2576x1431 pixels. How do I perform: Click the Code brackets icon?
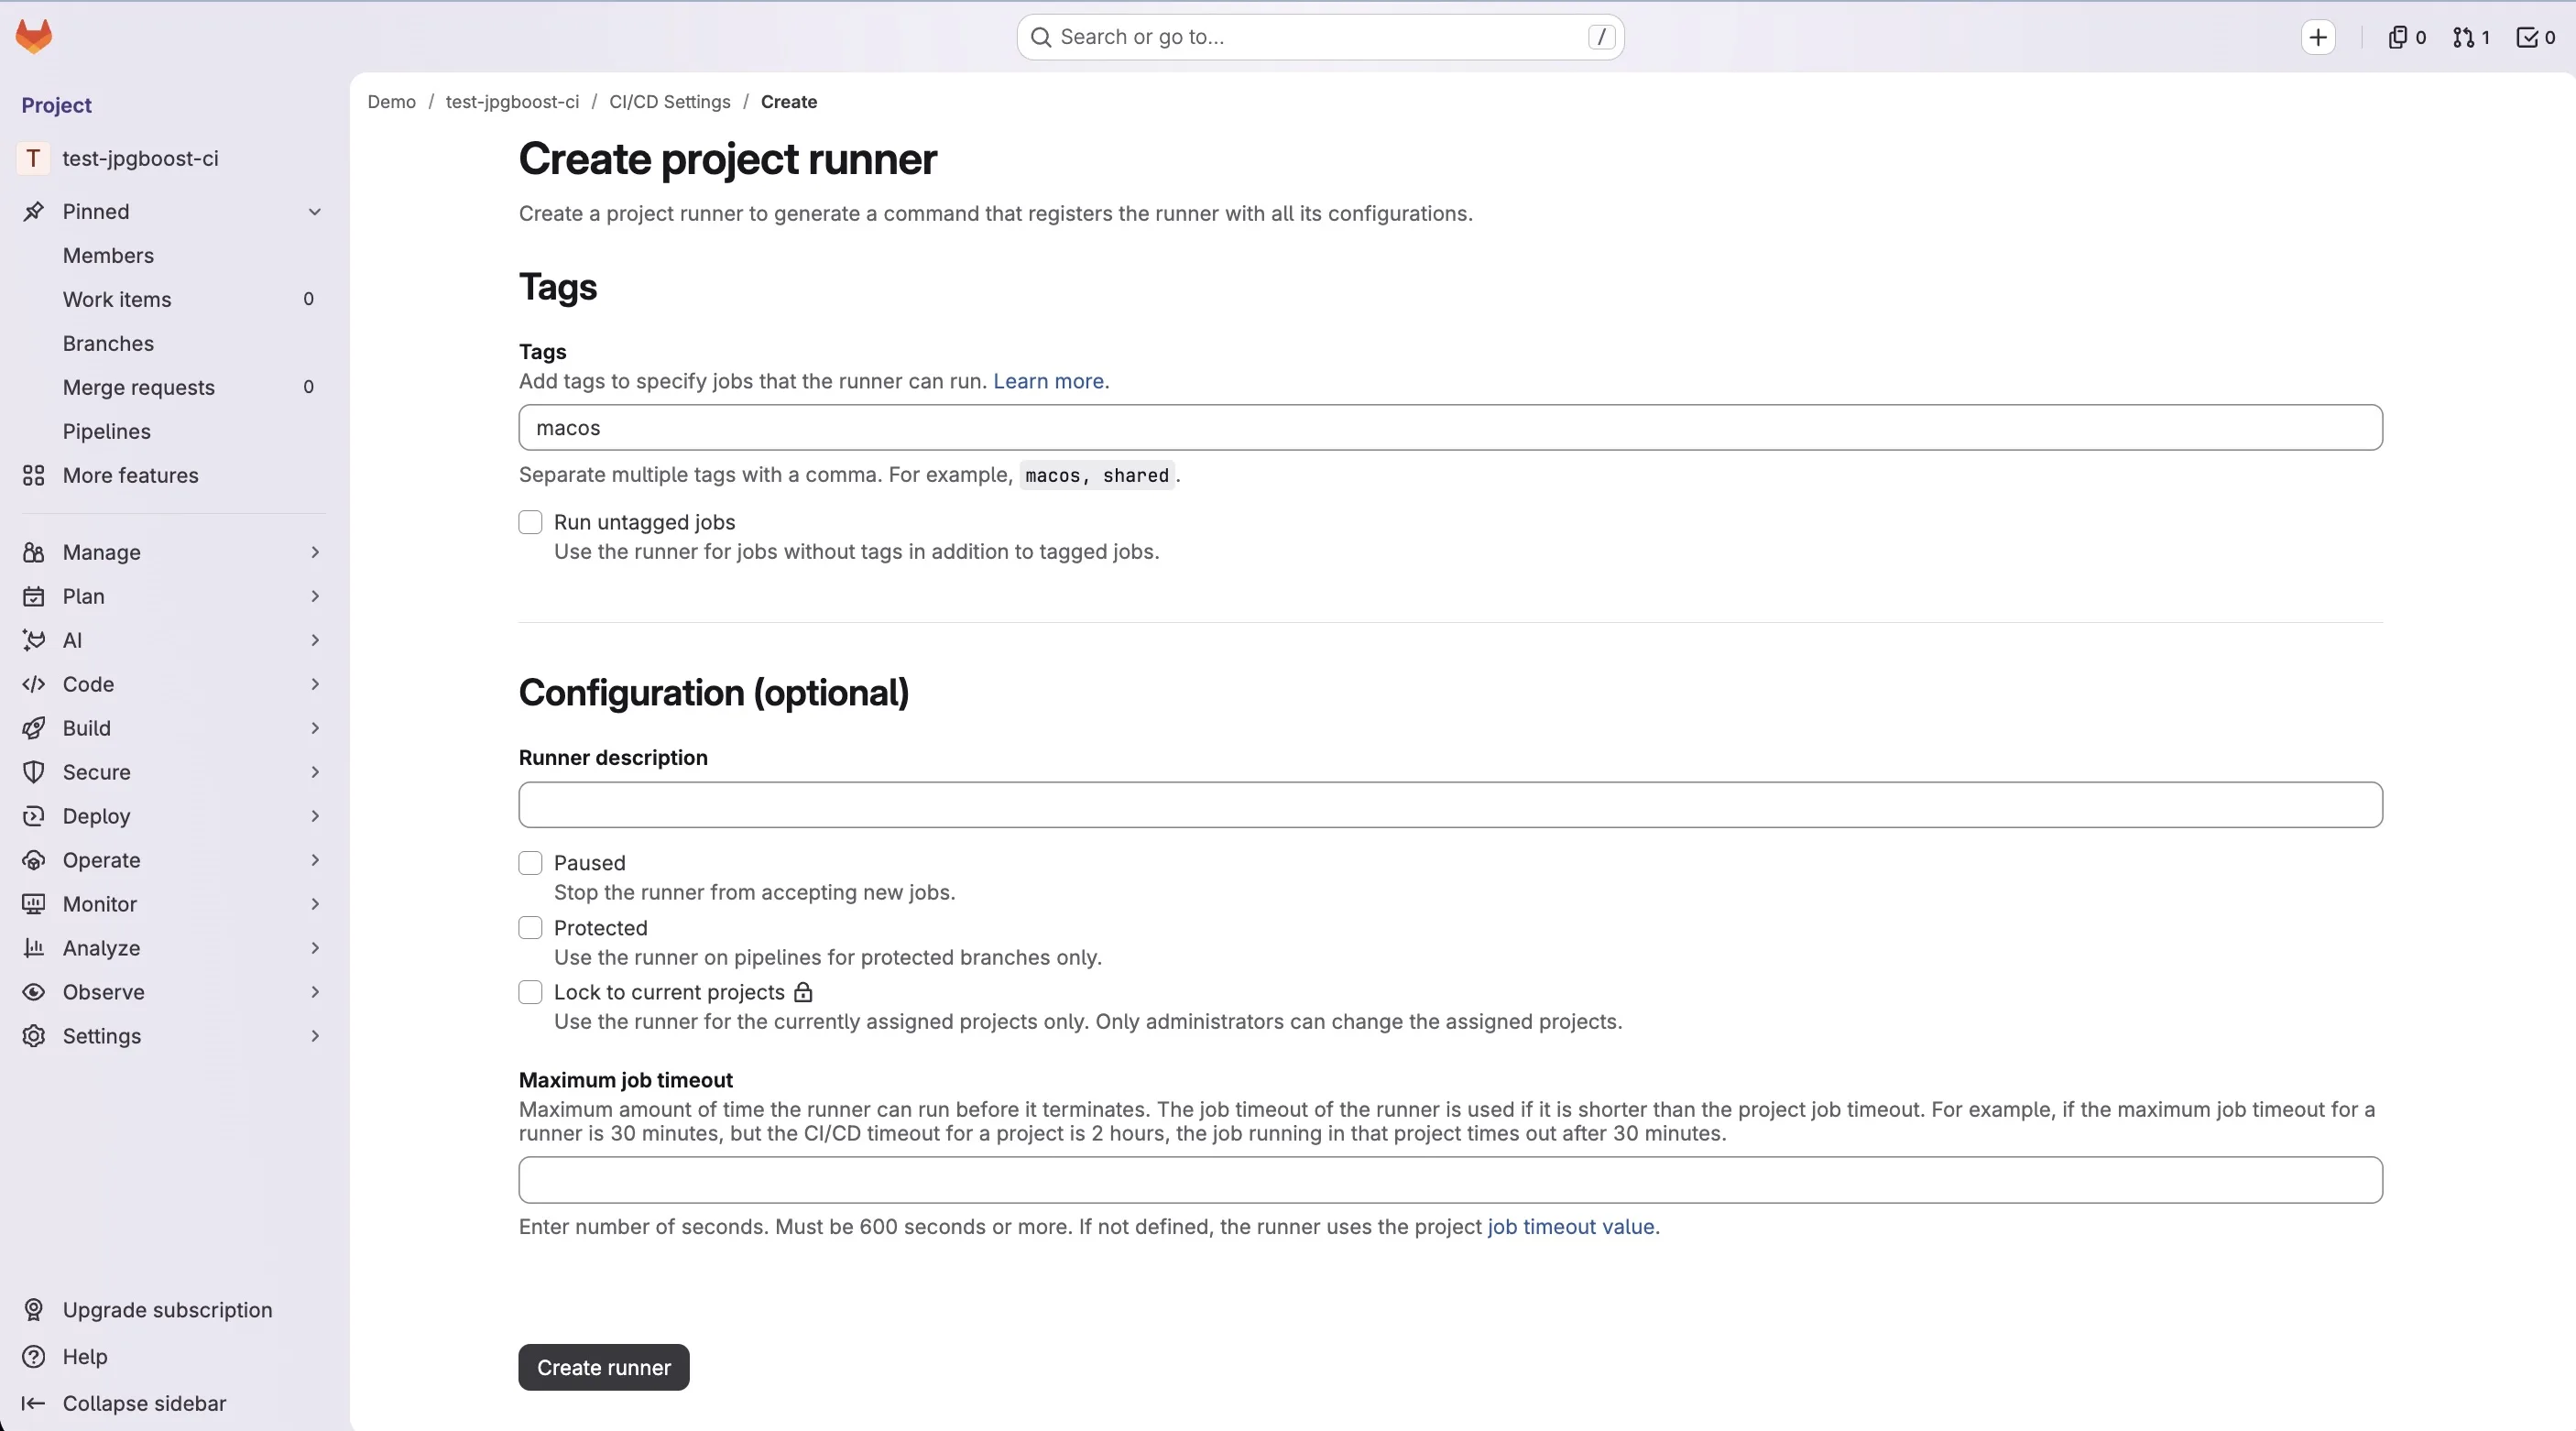[x=34, y=684]
